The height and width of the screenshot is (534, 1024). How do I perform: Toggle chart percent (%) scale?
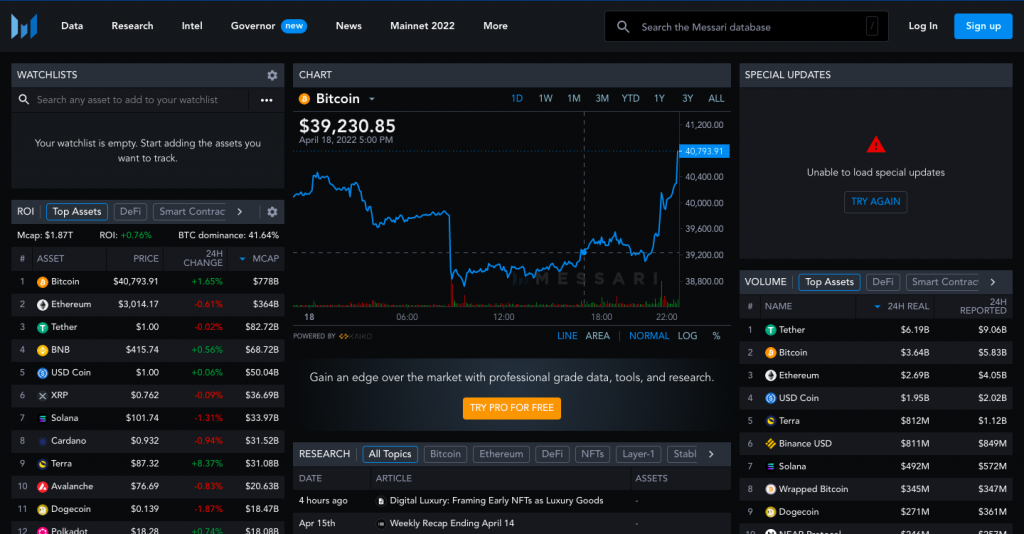tap(716, 336)
